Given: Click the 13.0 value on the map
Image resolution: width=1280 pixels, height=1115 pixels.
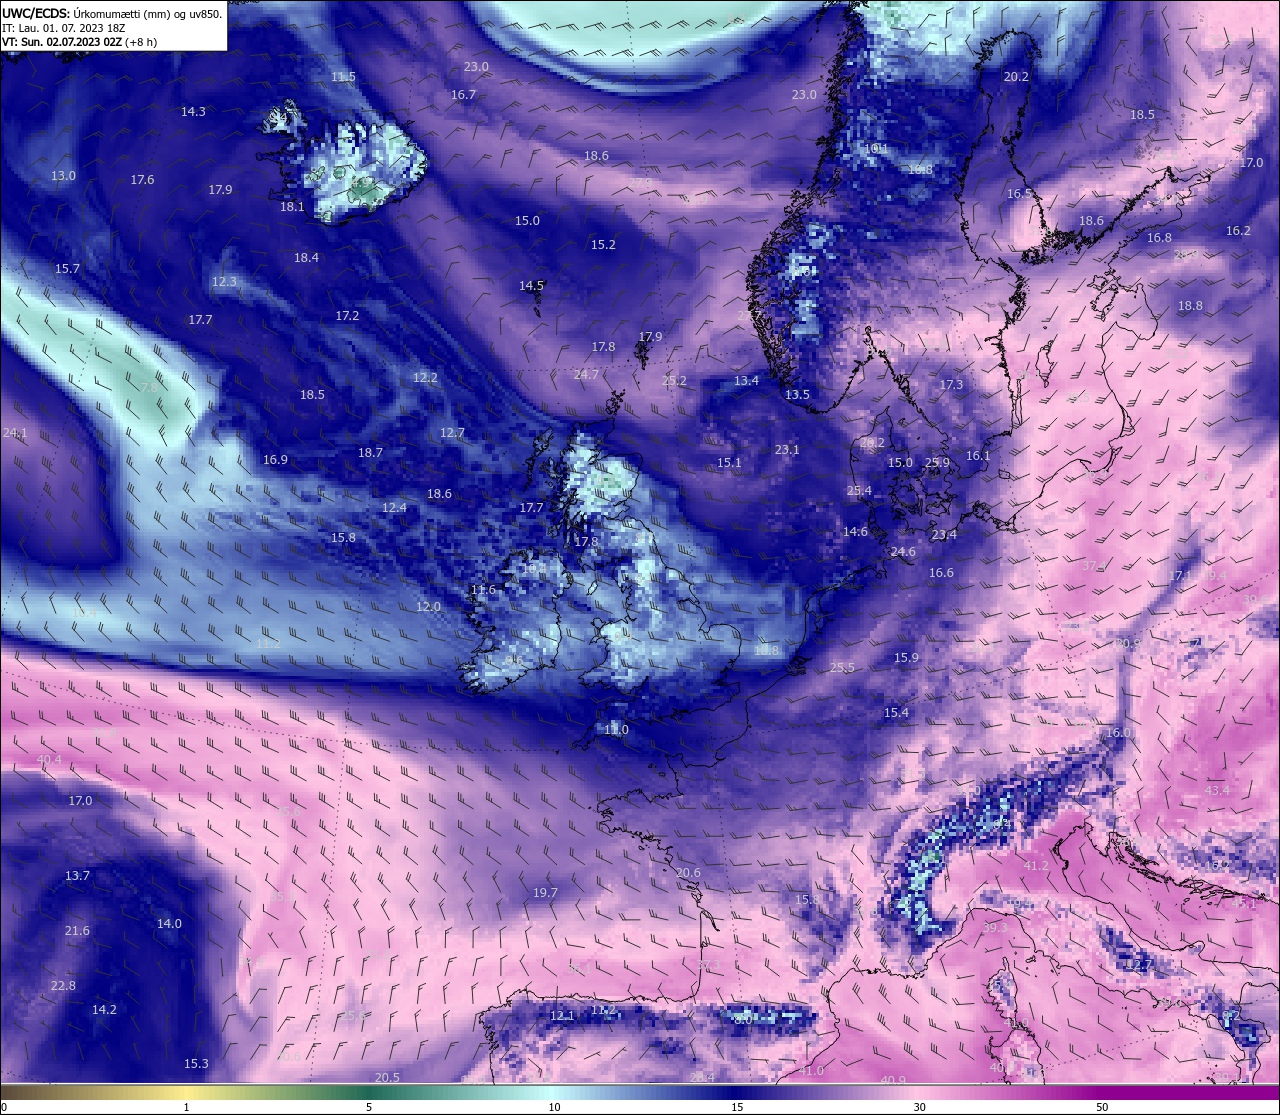Looking at the screenshot, I should tap(63, 175).
